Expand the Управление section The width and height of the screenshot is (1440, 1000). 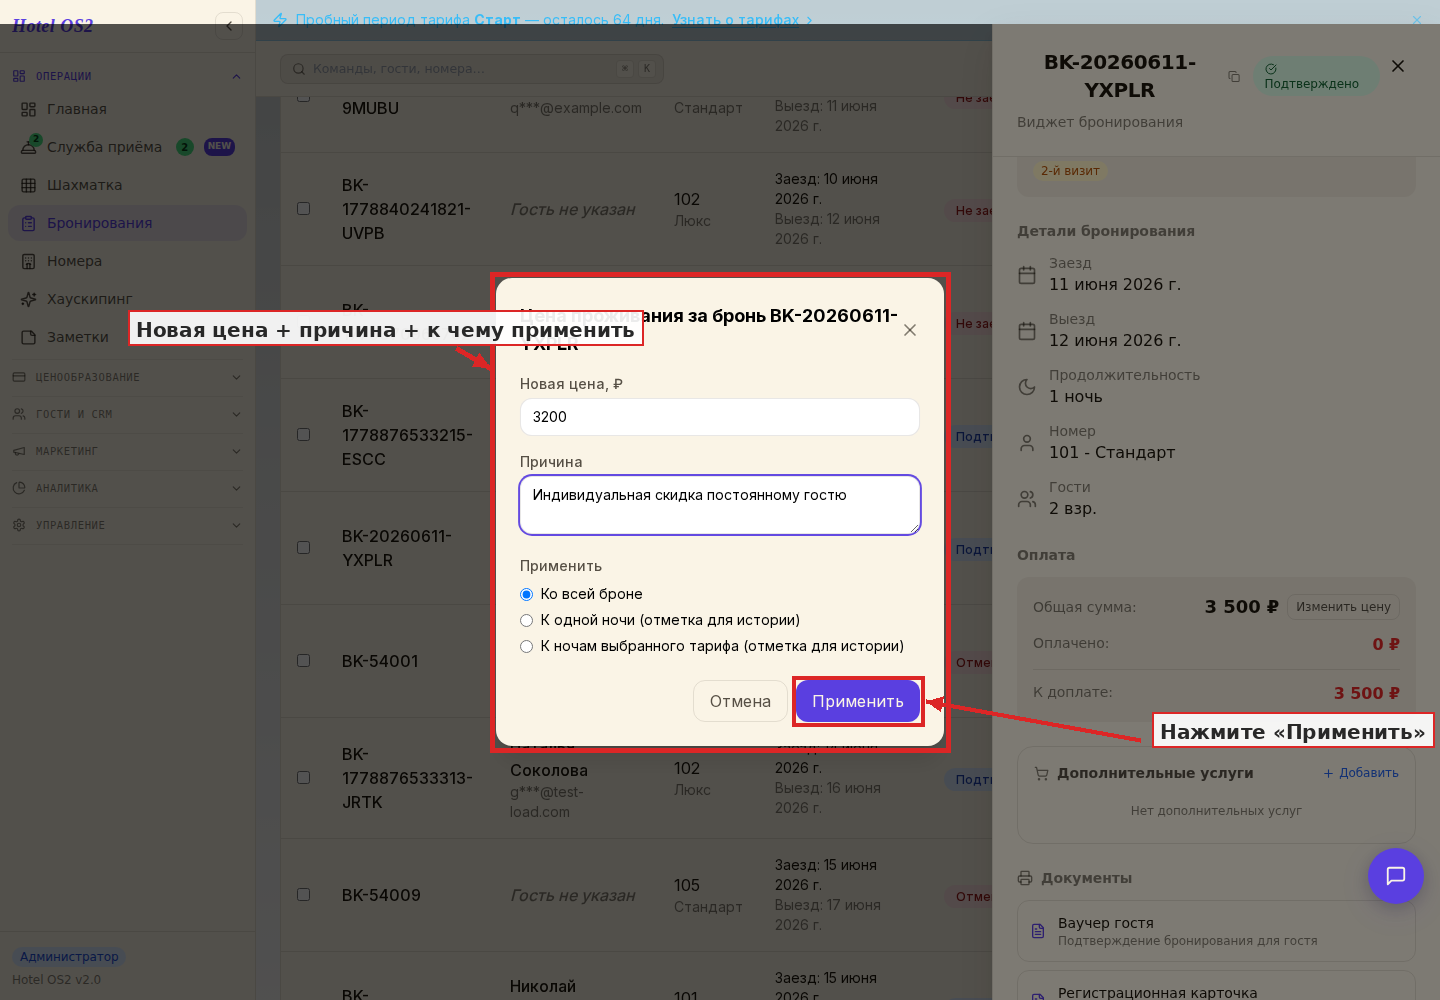[236, 525]
